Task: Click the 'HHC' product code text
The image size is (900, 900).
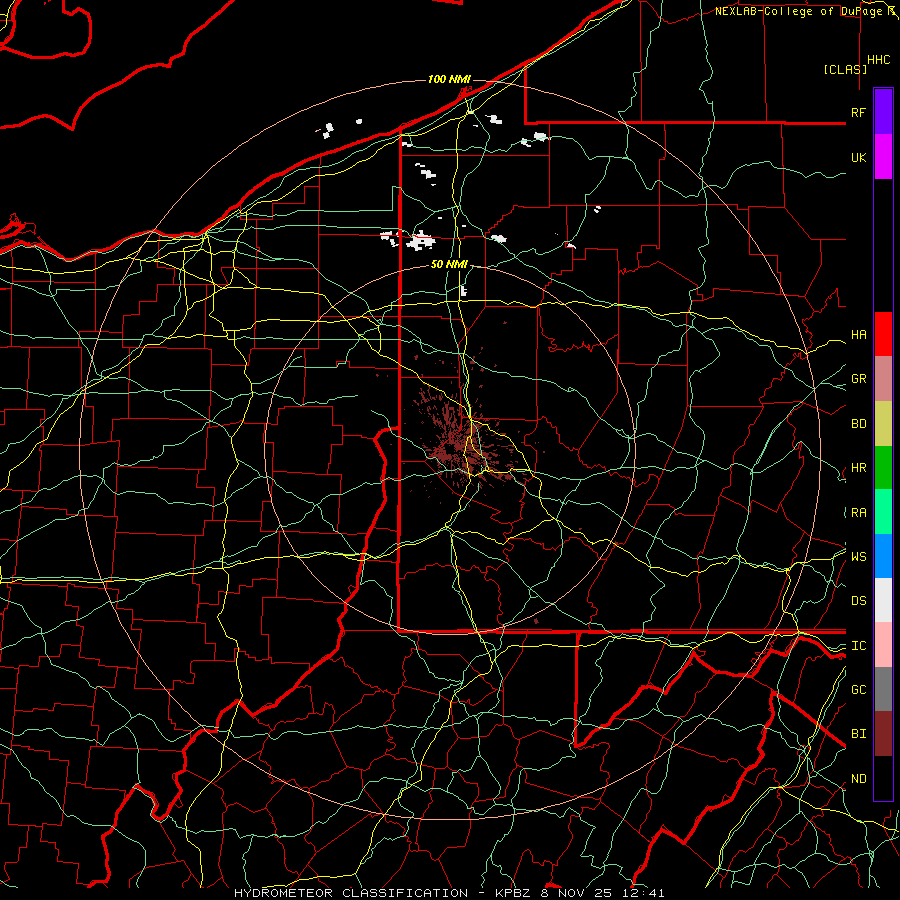Action: click(878, 60)
